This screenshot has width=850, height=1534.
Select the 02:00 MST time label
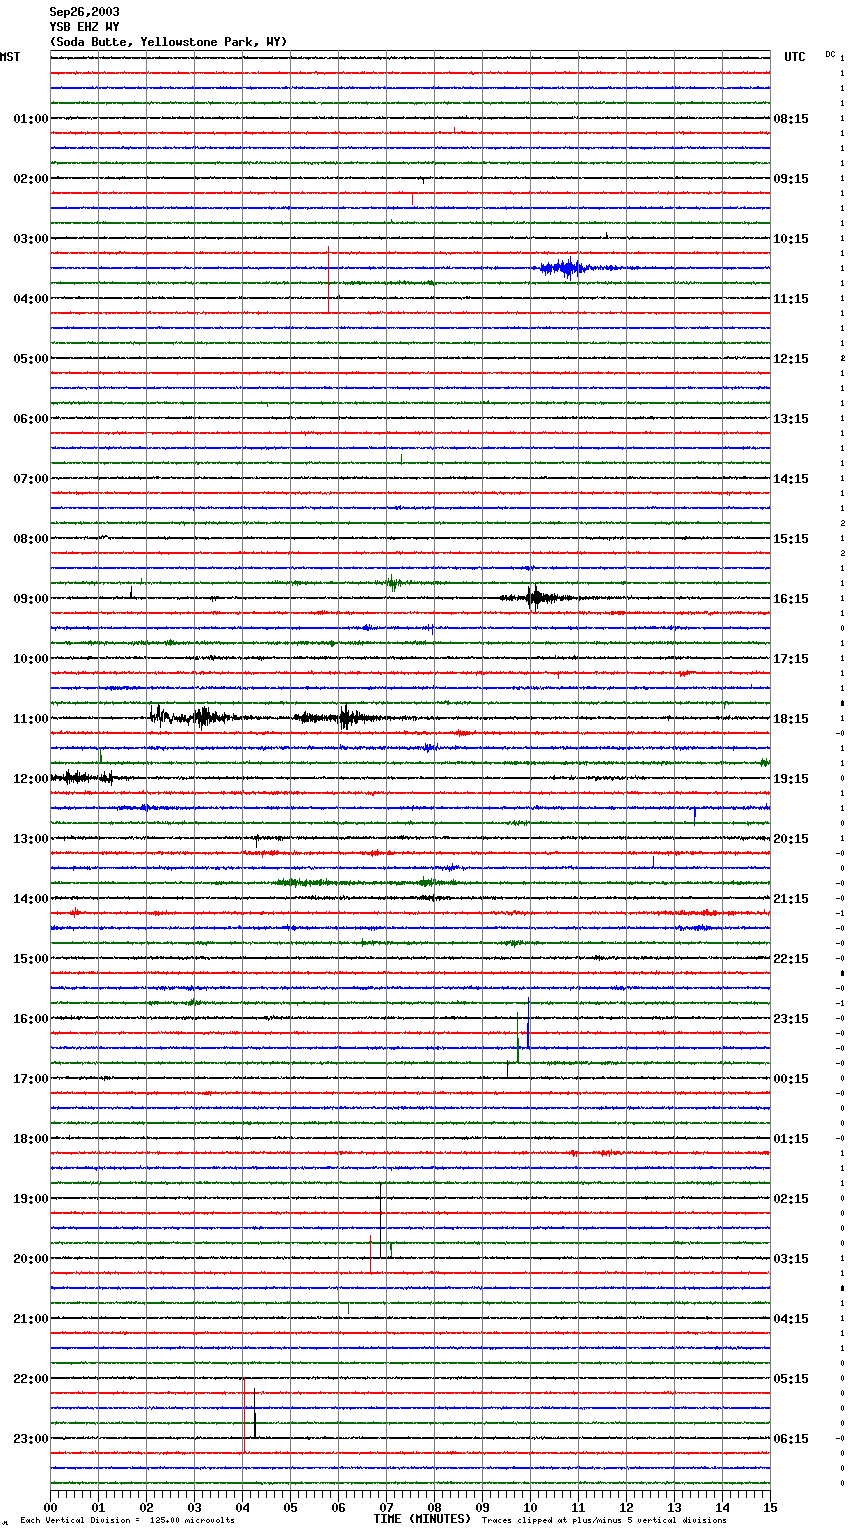(31, 179)
